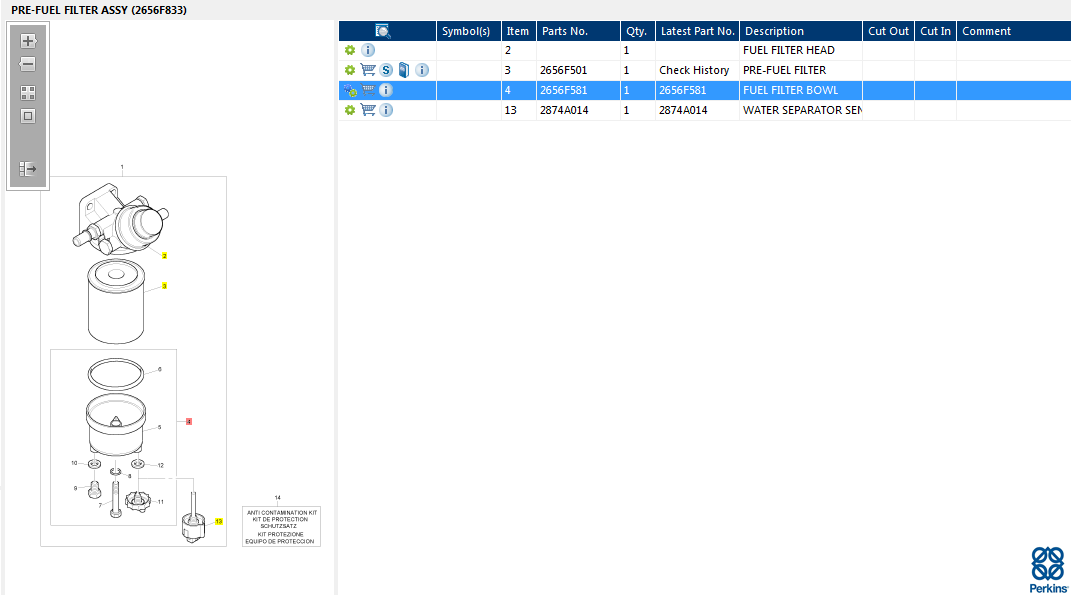
Task: Click part number 2874A014 in Parts No. column
Action: pyautogui.click(x=579, y=109)
